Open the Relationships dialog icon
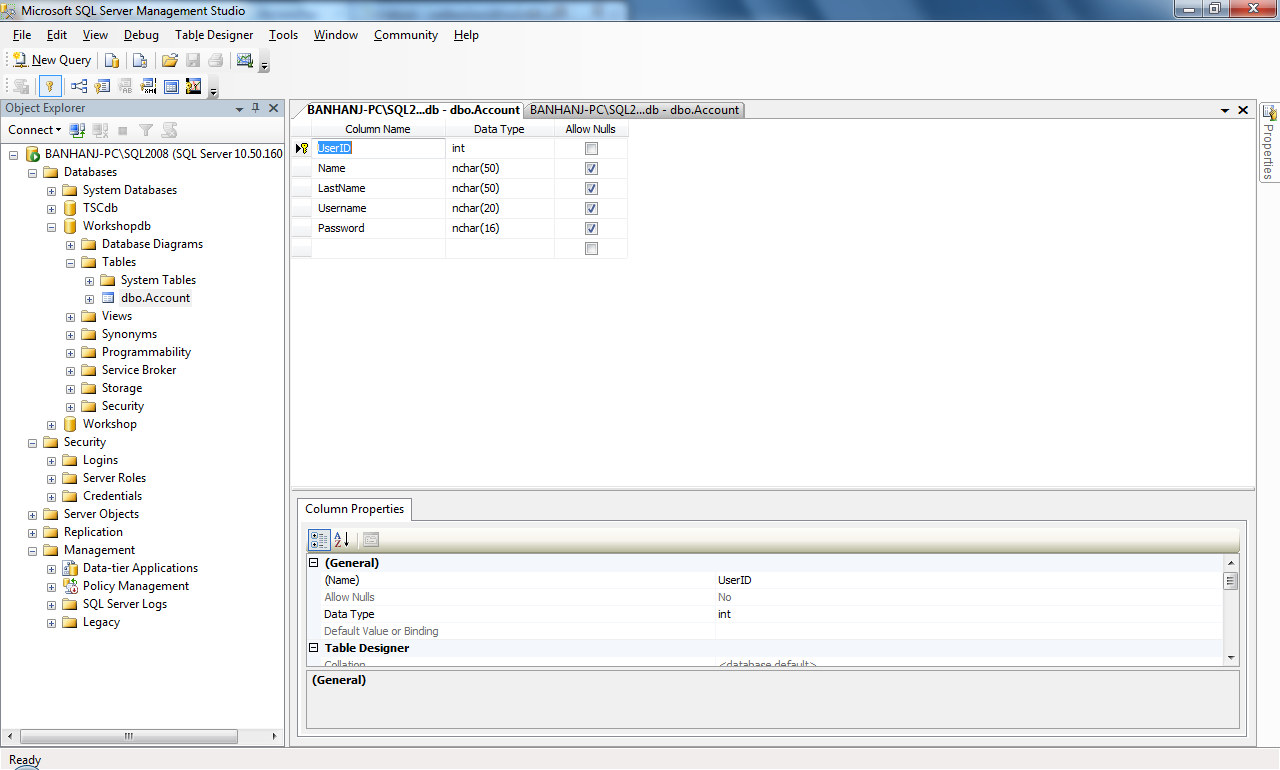The width and height of the screenshot is (1280, 770). (79, 87)
